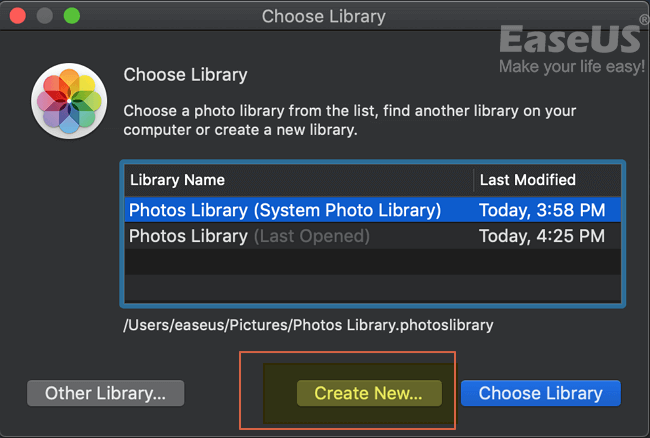Select the Last Opened Photos Library row
The width and height of the screenshot is (650, 438).
coord(249,236)
